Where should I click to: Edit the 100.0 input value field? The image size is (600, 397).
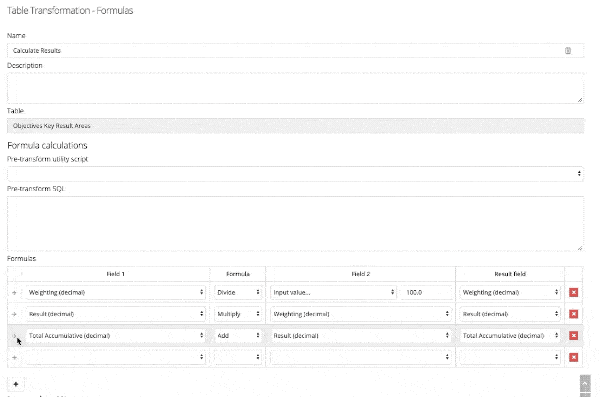426,292
